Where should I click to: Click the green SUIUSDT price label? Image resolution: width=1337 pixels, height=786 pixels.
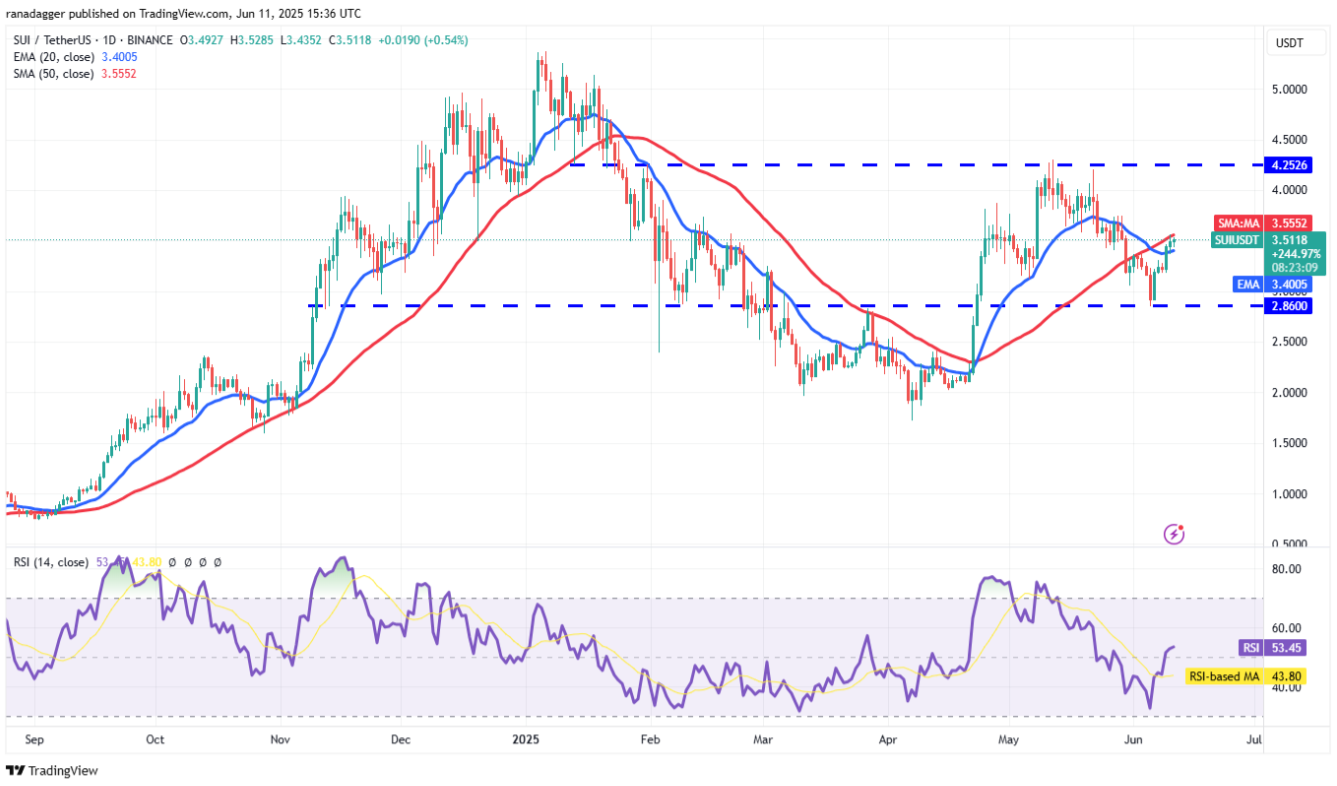click(1268, 254)
